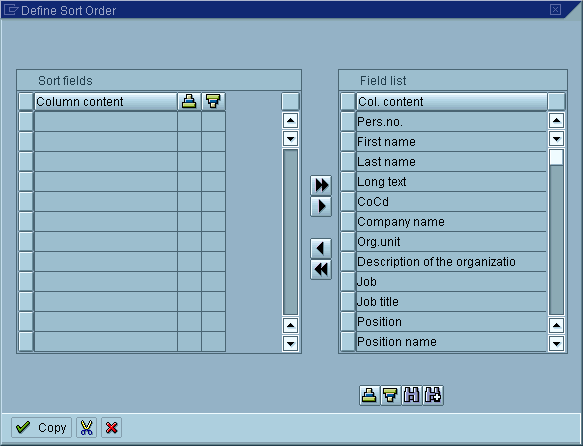Click the single right arrow to remove the sort field
Image resolution: width=583 pixels, height=446 pixels.
(321, 206)
